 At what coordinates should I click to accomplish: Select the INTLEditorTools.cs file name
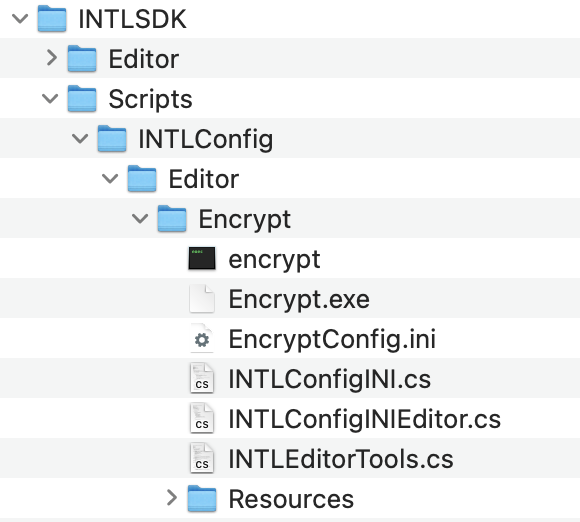coord(341,459)
